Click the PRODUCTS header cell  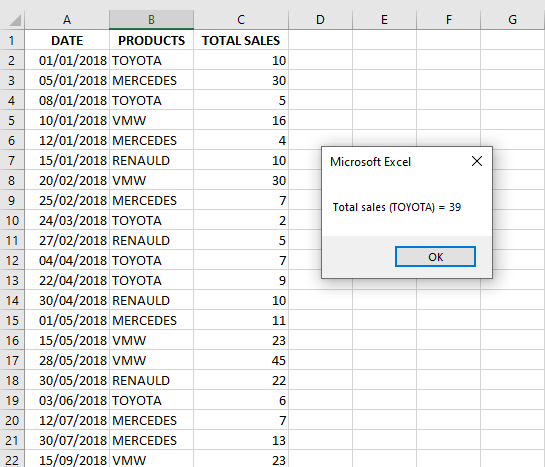pos(152,40)
